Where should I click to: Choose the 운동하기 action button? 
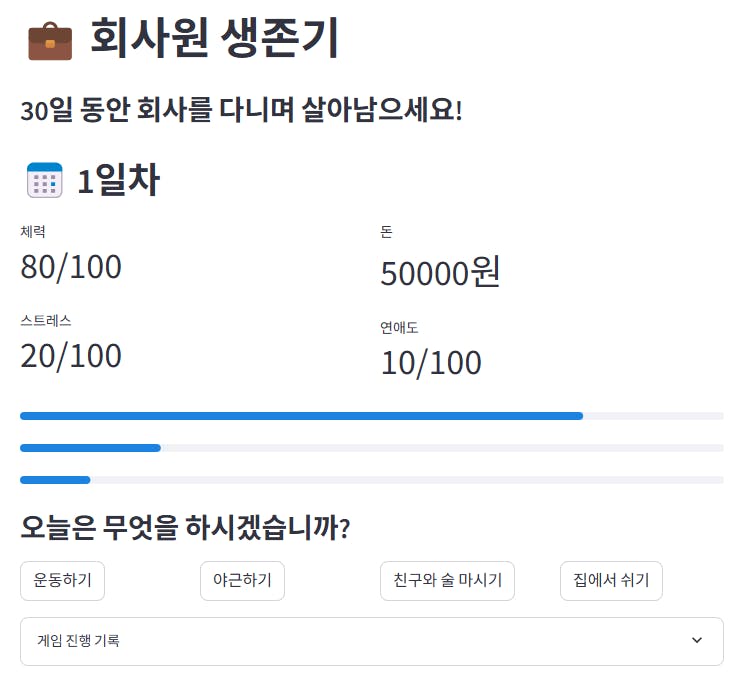point(62,581)
